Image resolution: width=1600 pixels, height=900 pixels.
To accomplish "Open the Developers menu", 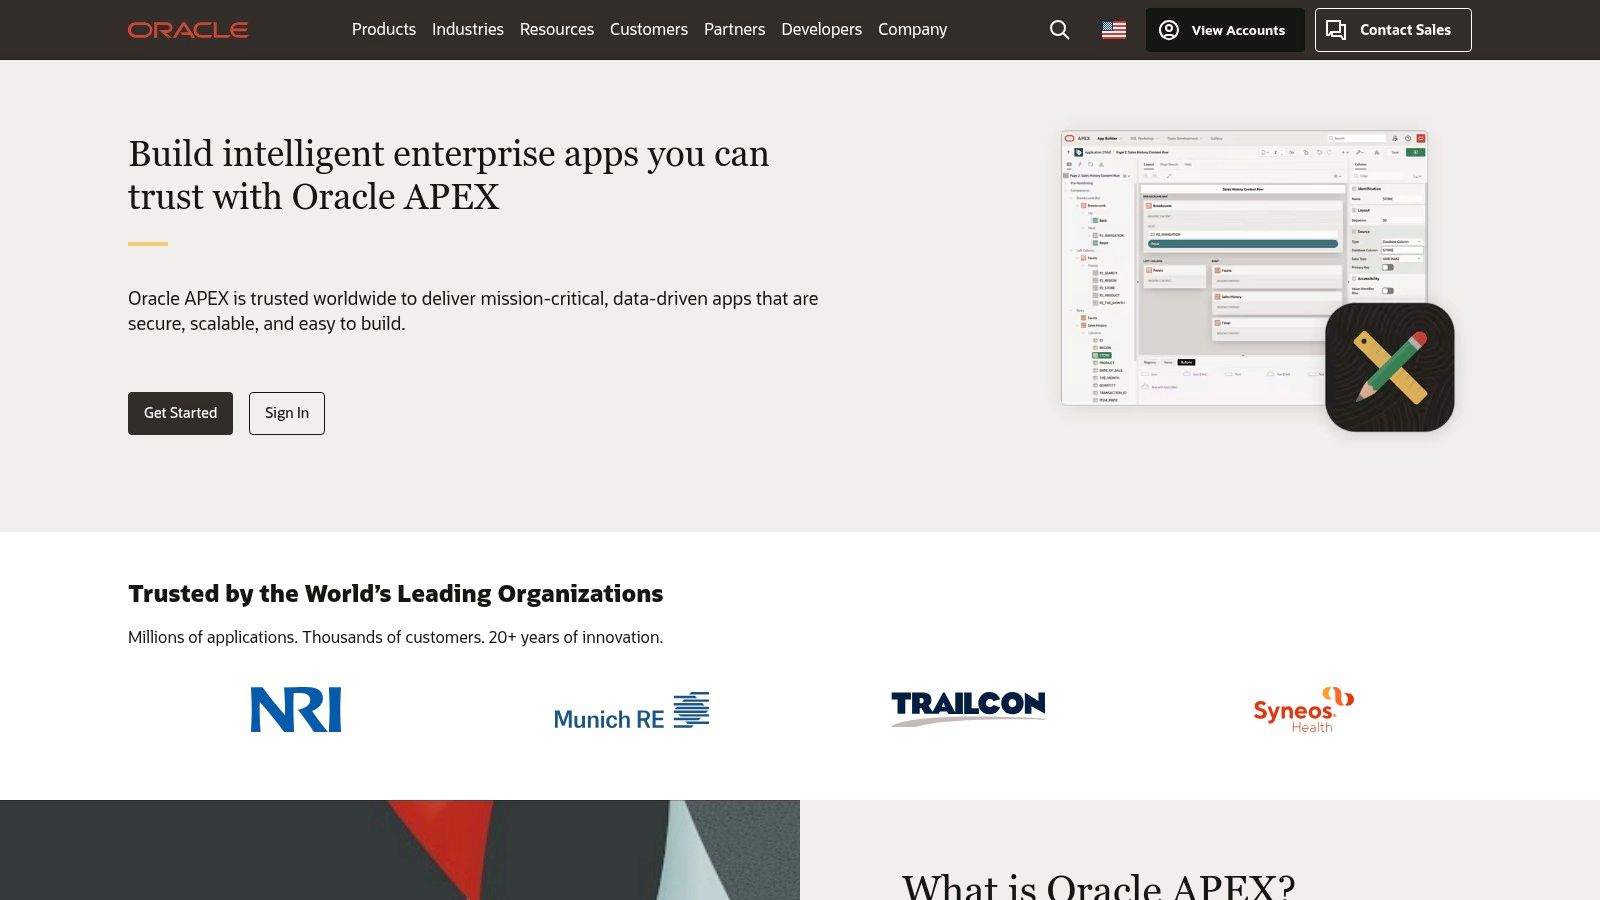I will point(821,30).
